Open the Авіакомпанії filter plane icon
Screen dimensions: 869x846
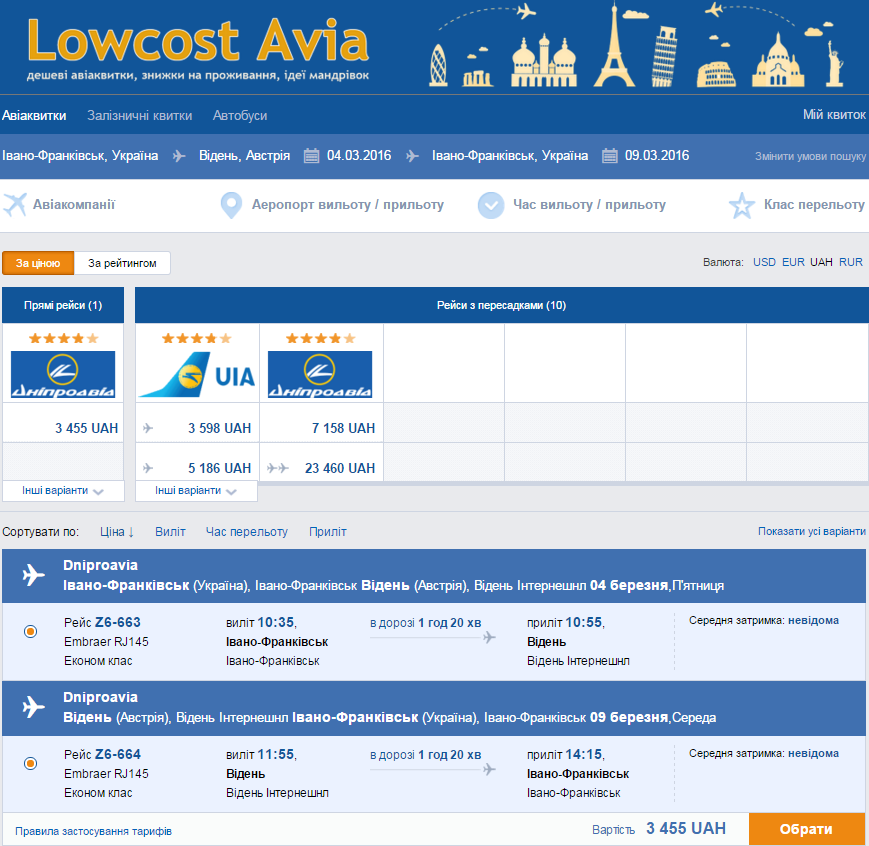(15, 205)
